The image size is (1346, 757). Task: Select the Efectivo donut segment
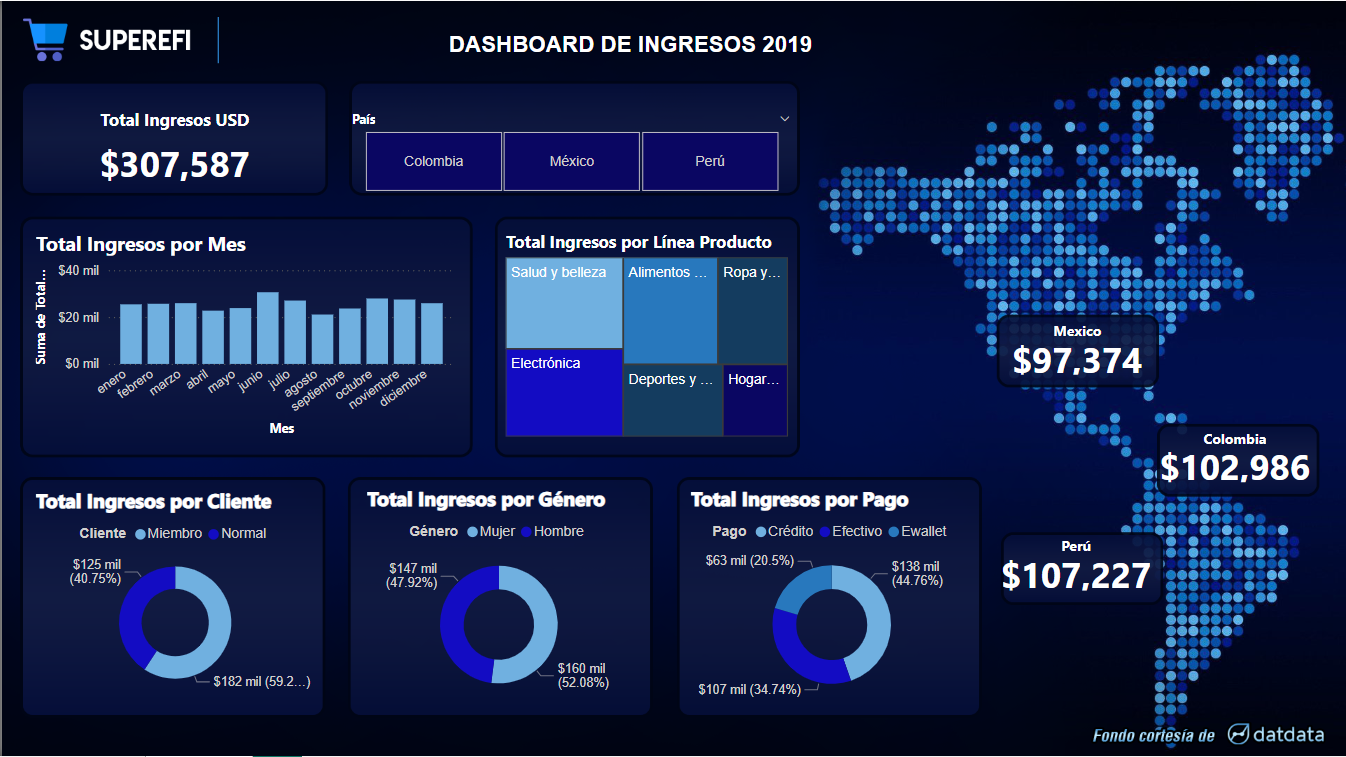pyautogui.click(x=798, y=657)
